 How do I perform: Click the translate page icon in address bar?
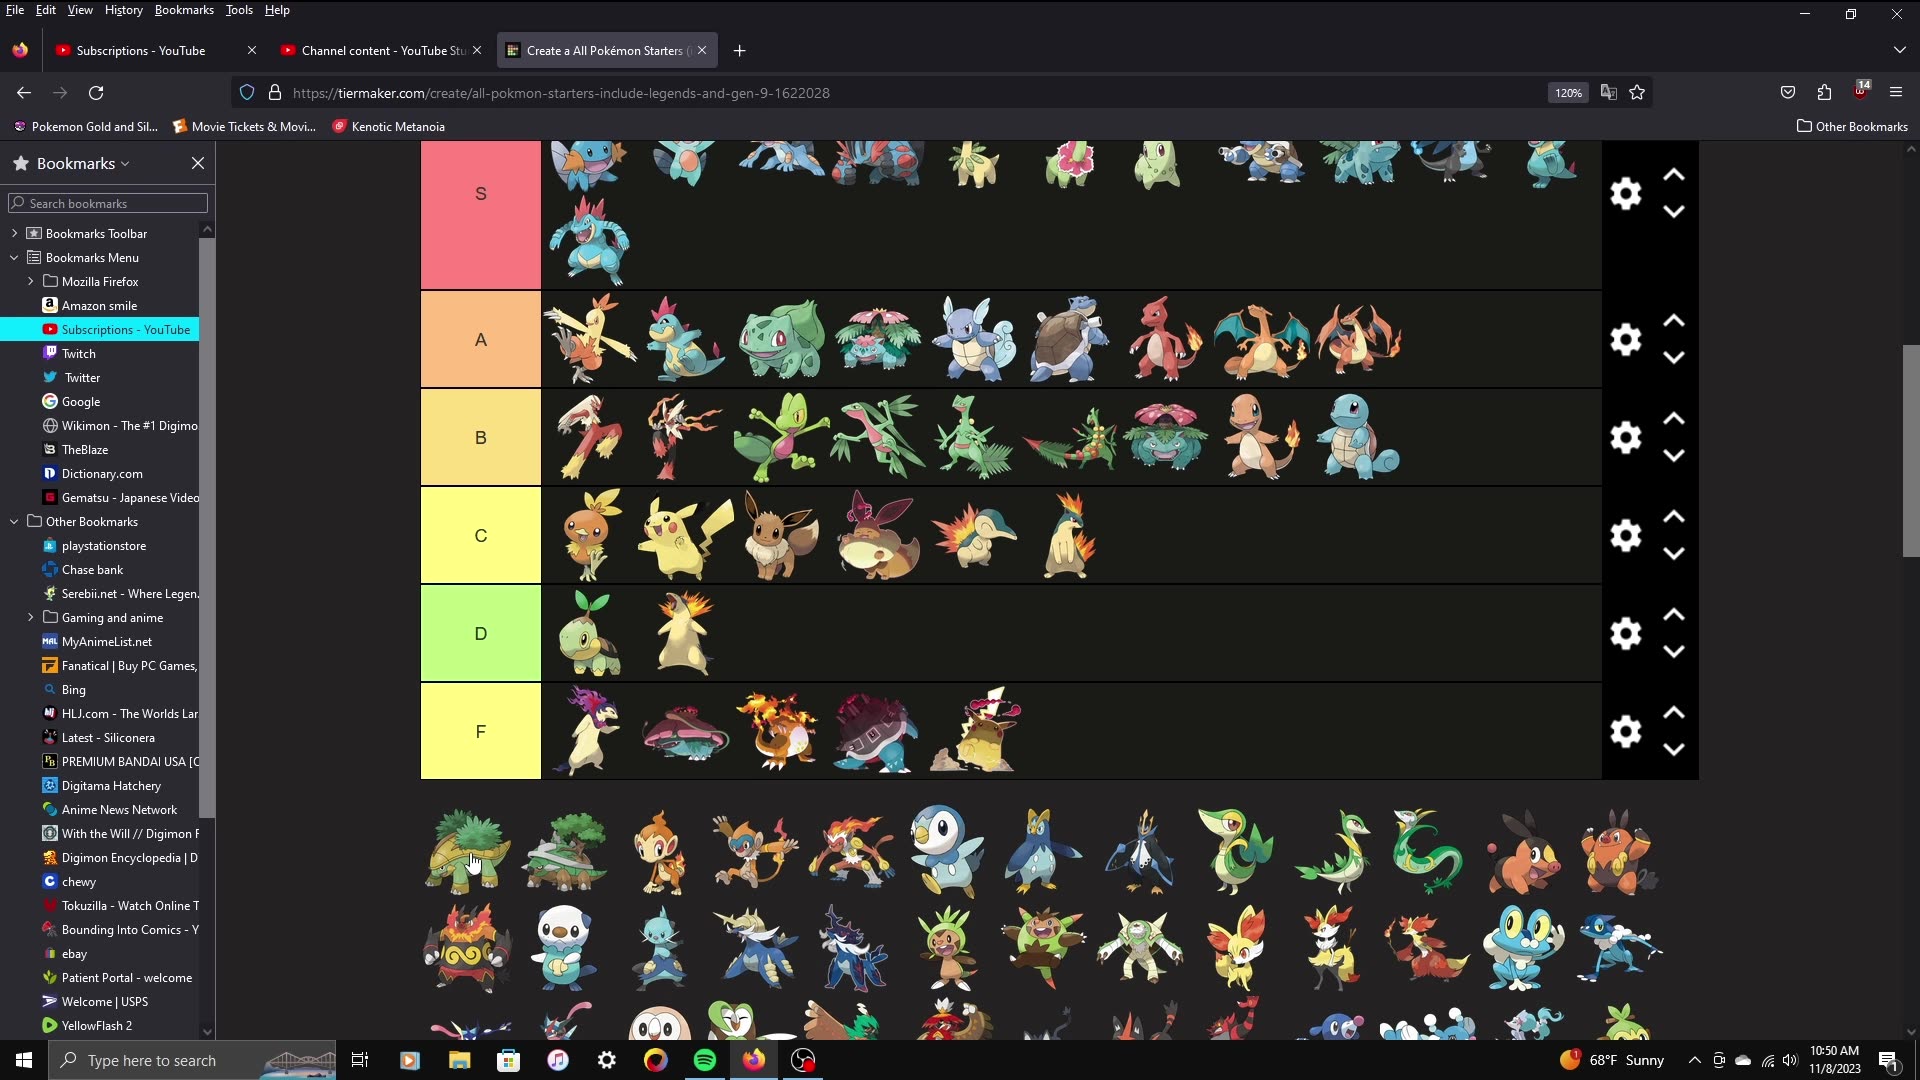[1608, 92]
